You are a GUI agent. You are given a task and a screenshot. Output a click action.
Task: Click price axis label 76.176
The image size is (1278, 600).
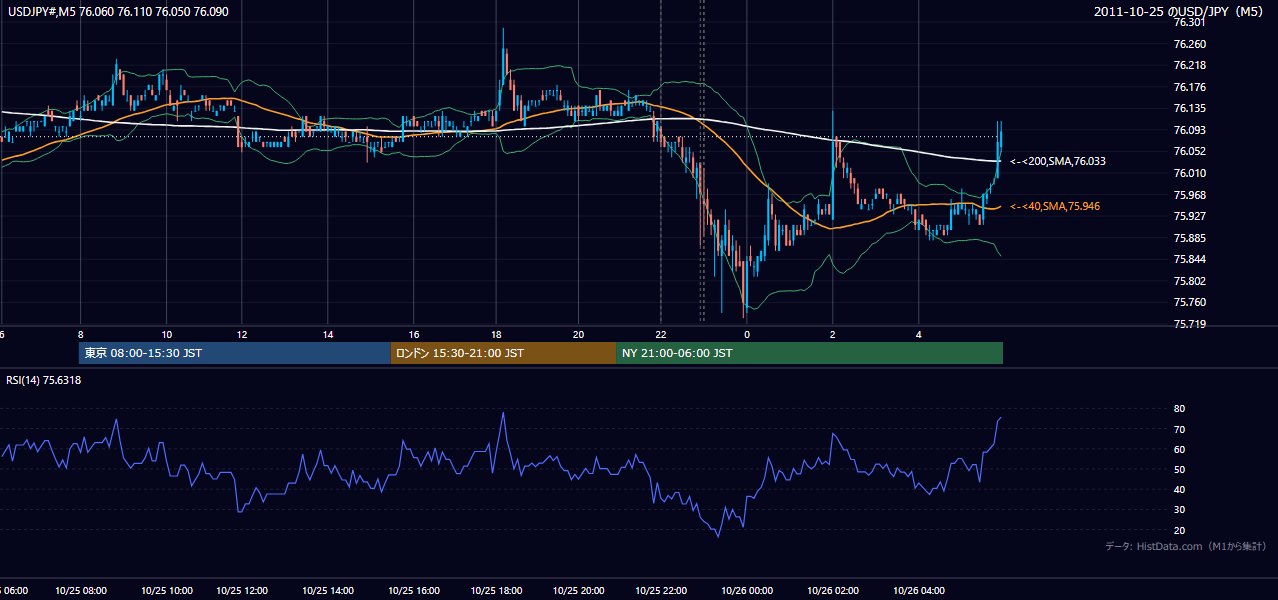[1189, 87]
